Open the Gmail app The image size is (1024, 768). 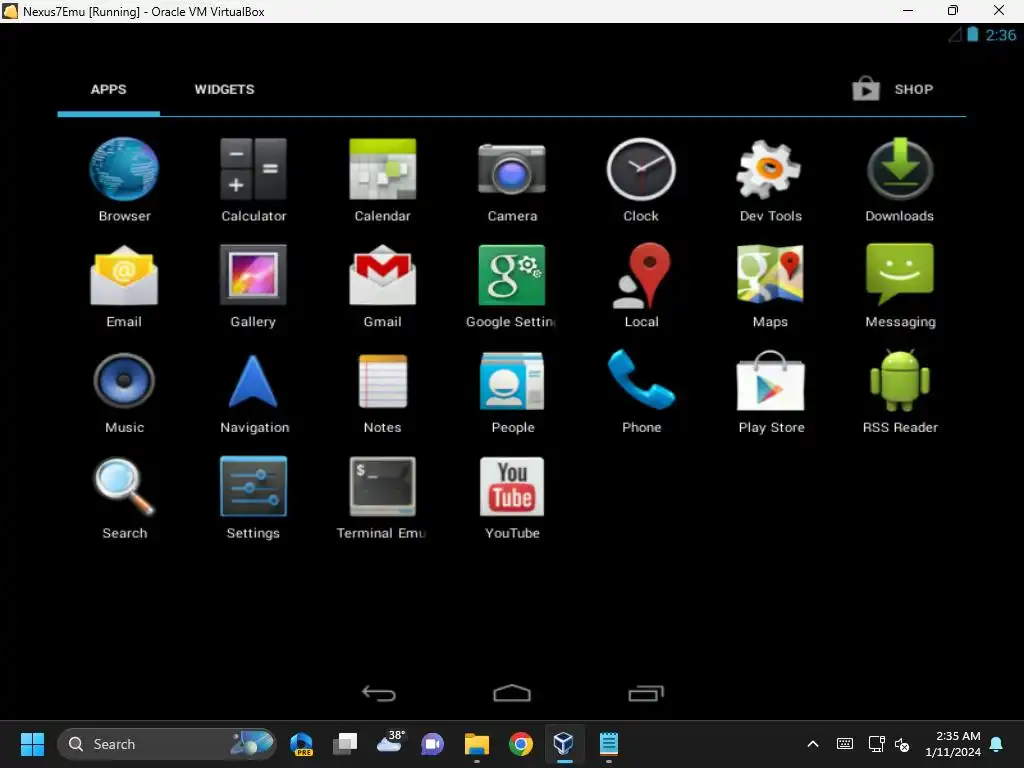(383, 285)
